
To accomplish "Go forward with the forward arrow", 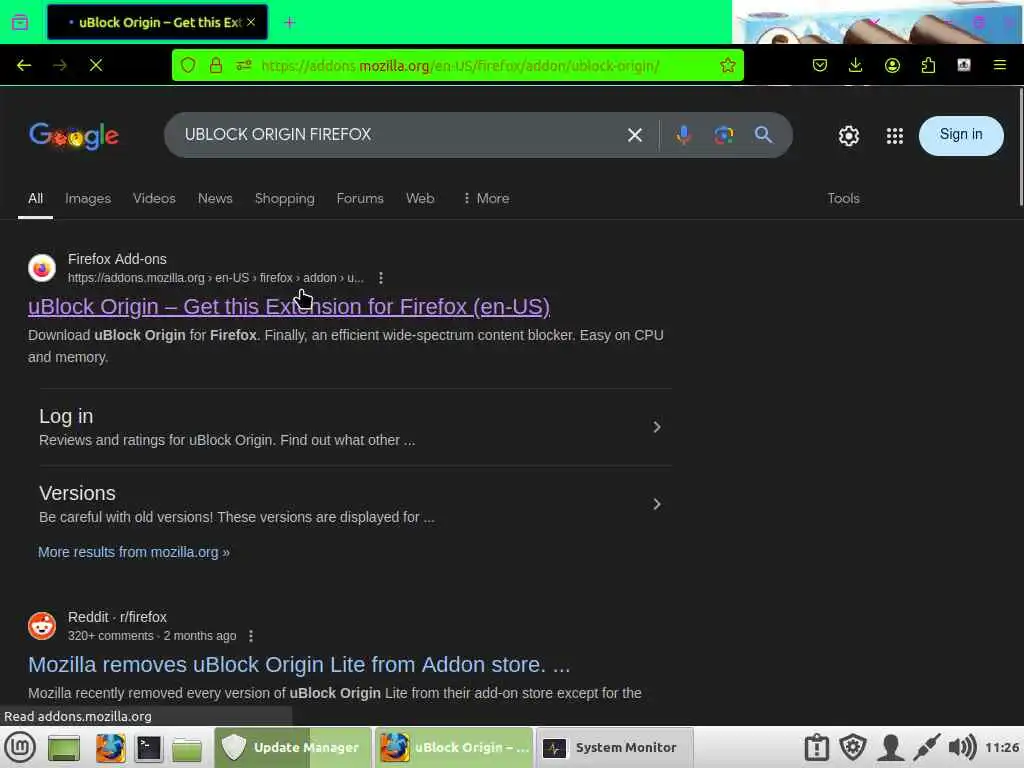I will click(x=60, y=65).
